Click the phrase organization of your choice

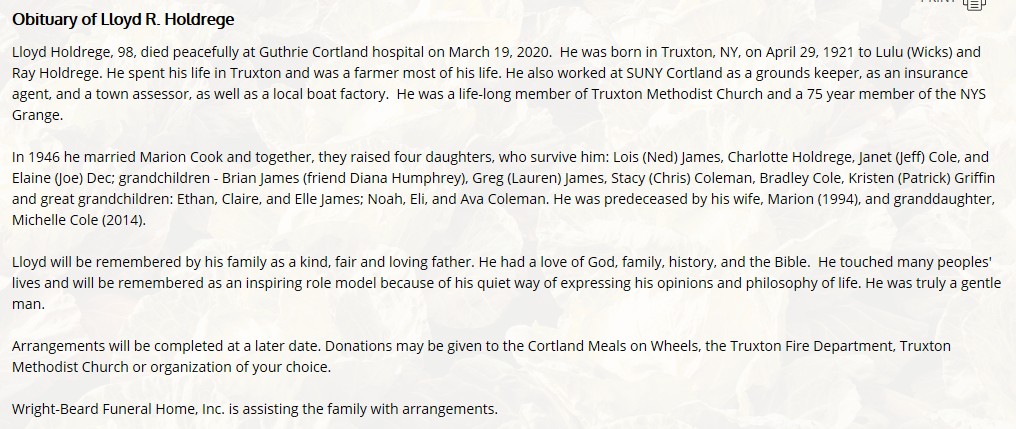(x=240, y=367)
